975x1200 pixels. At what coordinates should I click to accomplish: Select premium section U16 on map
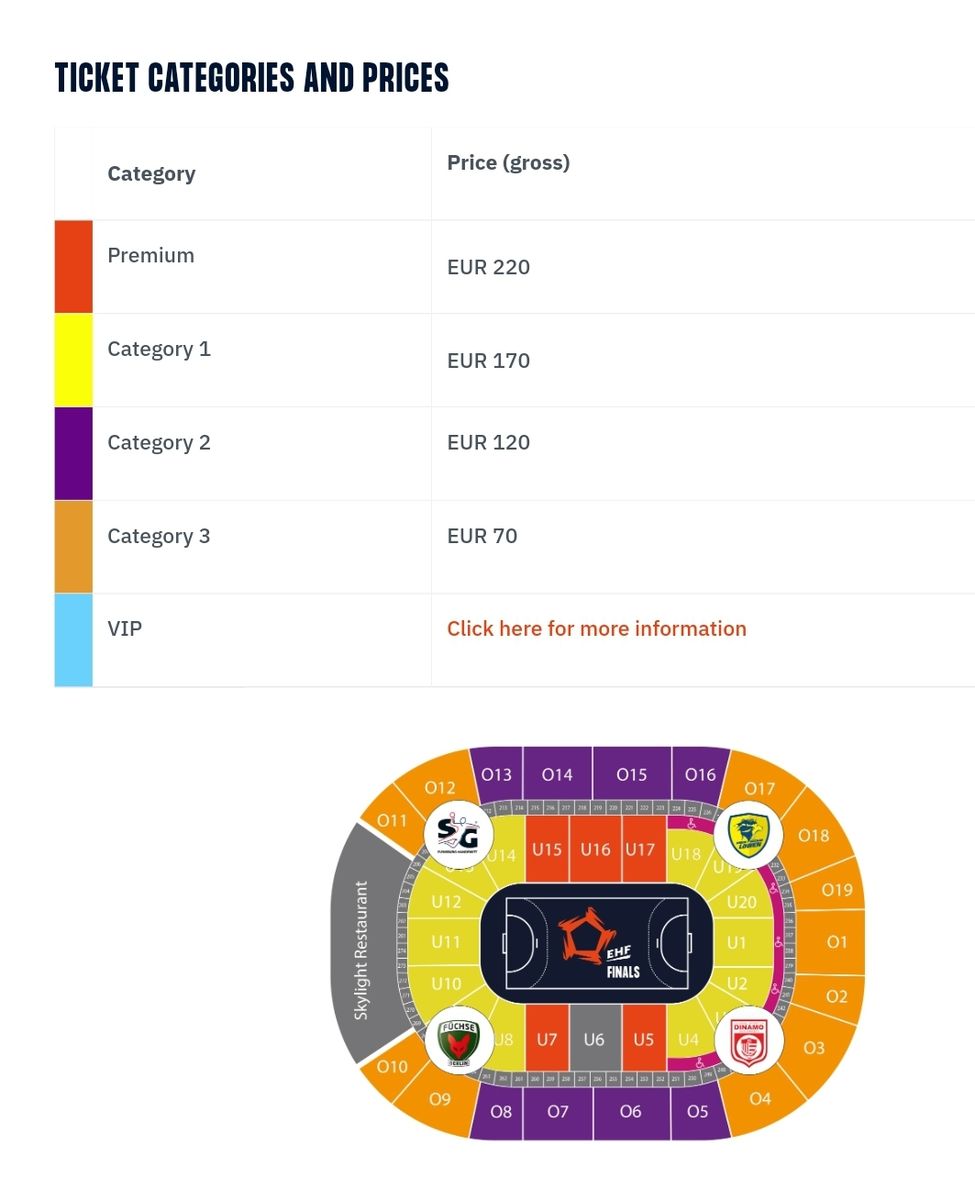(x=595, y=850)
